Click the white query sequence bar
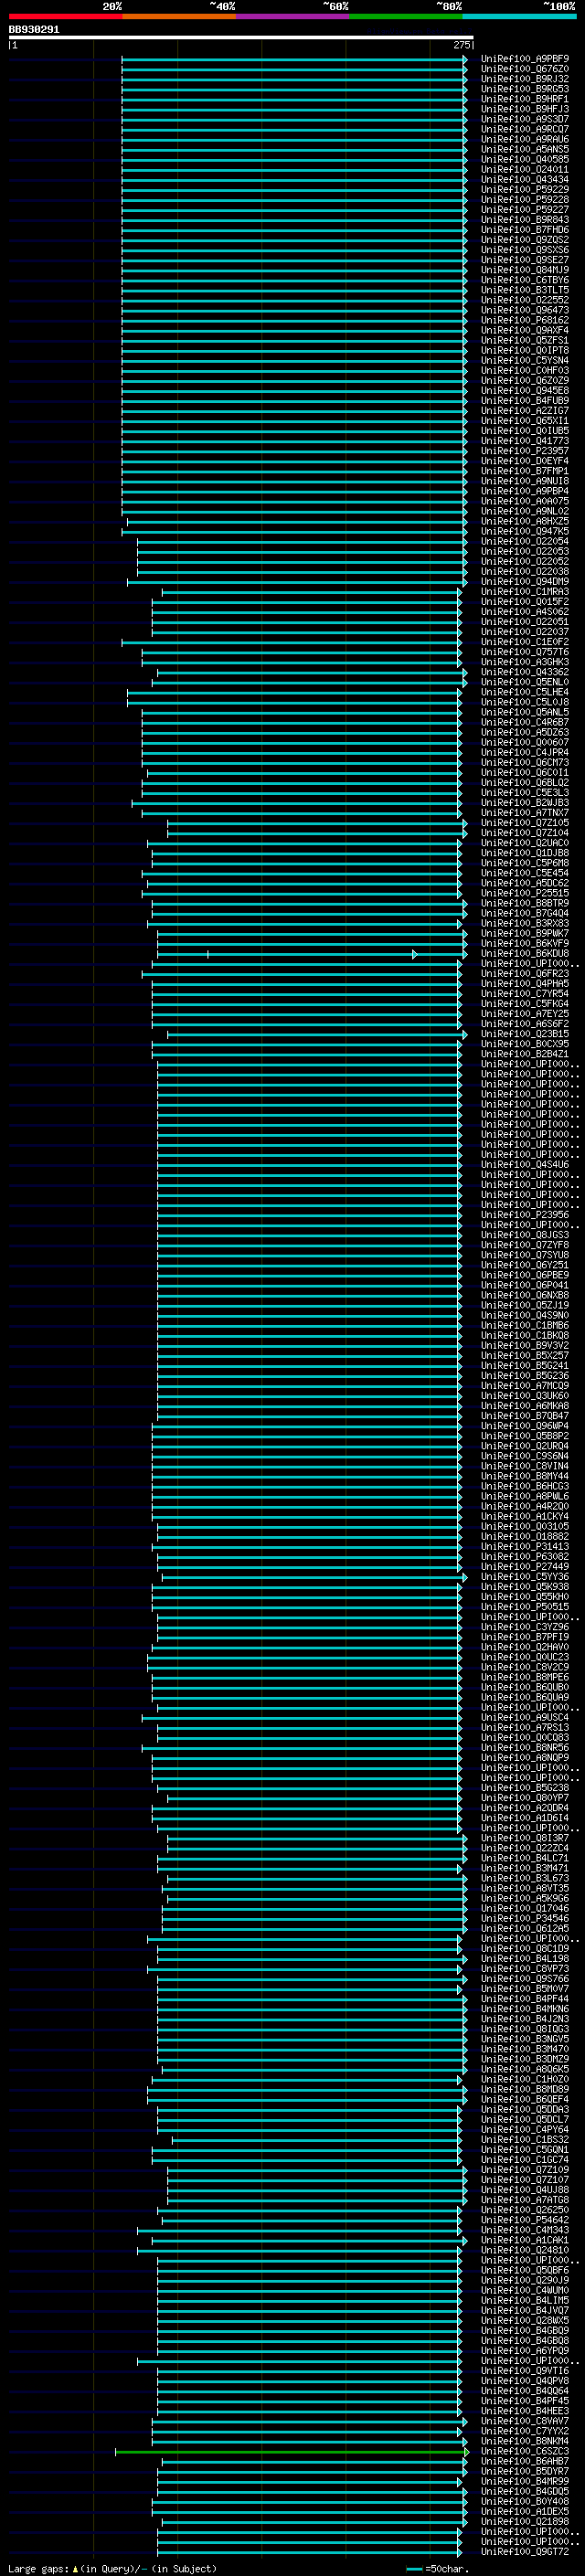 (x=241, y=37)
